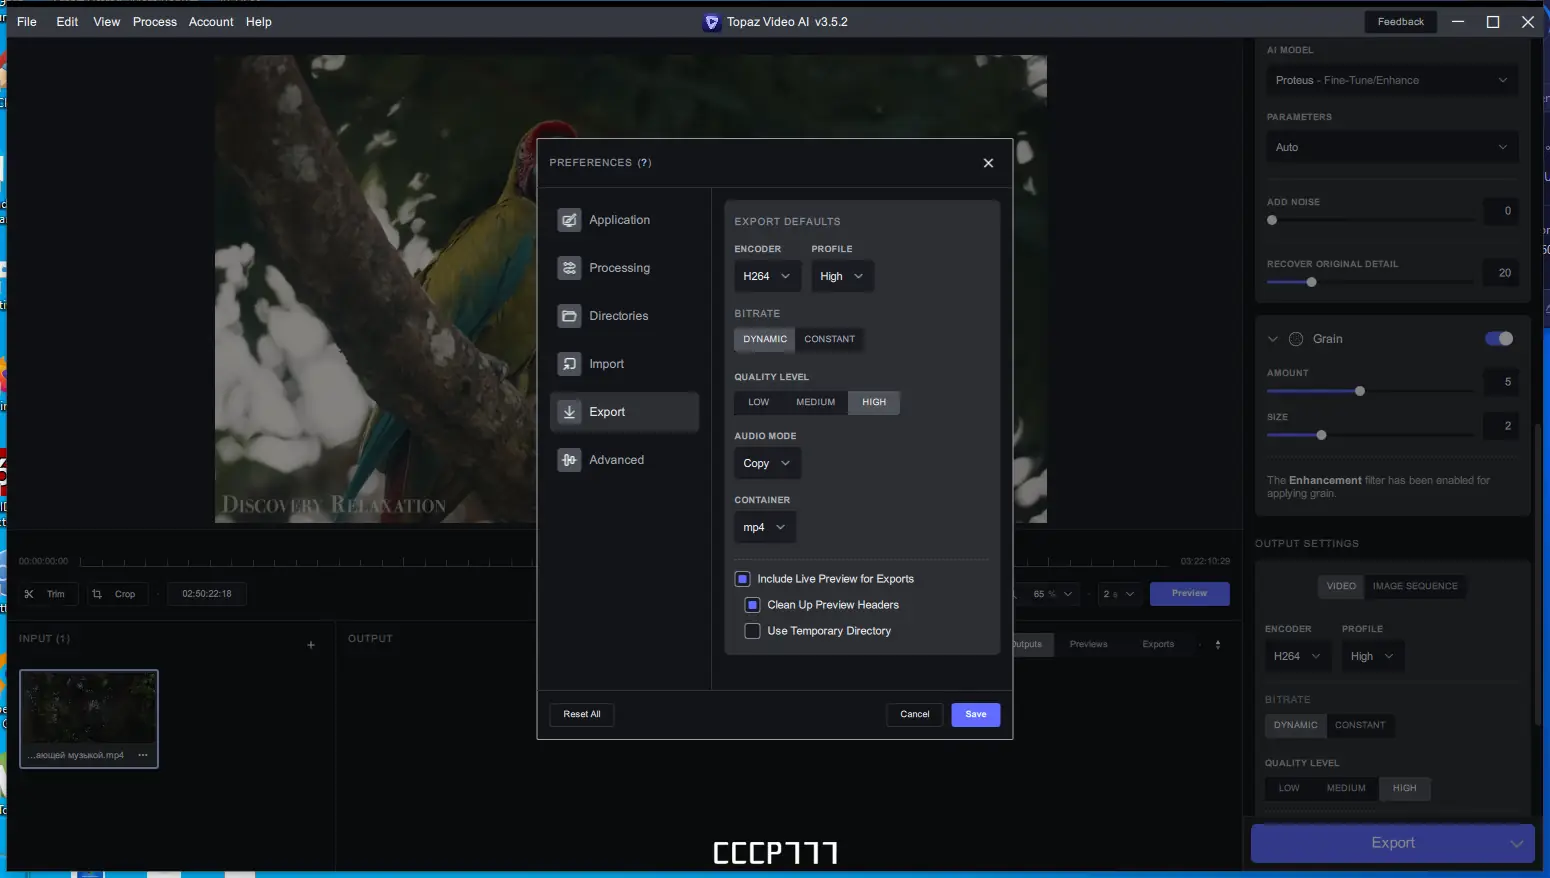Click the Add Noise slider handle
Screen dimensions: 1550x878
point(1272,220)
